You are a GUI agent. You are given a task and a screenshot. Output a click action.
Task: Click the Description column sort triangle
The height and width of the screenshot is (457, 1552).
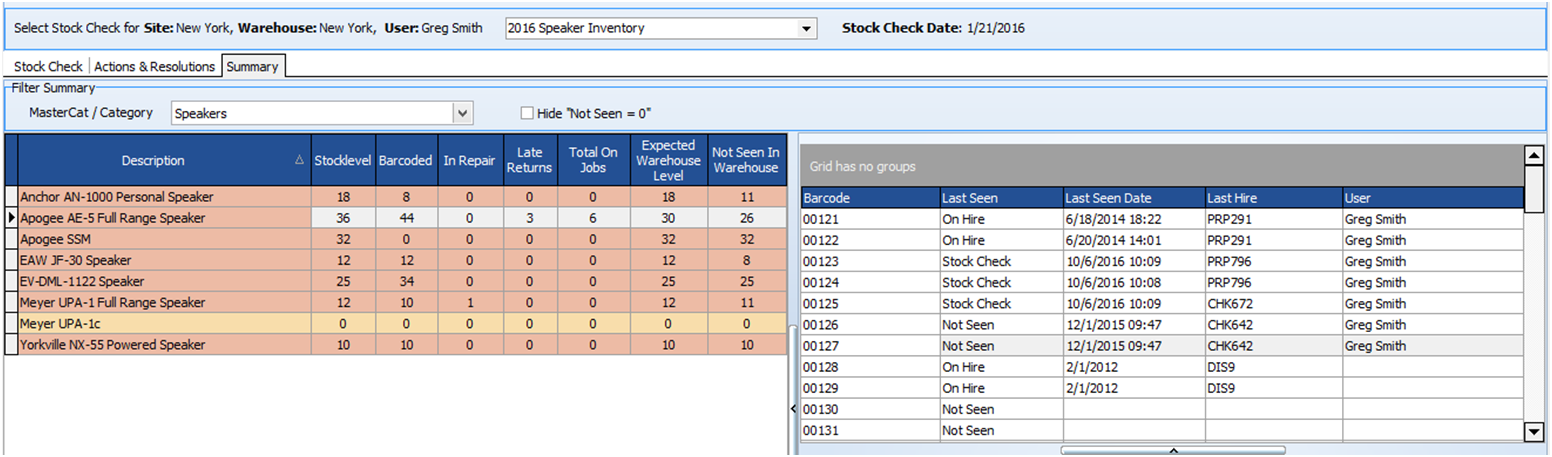coord(301,160)
